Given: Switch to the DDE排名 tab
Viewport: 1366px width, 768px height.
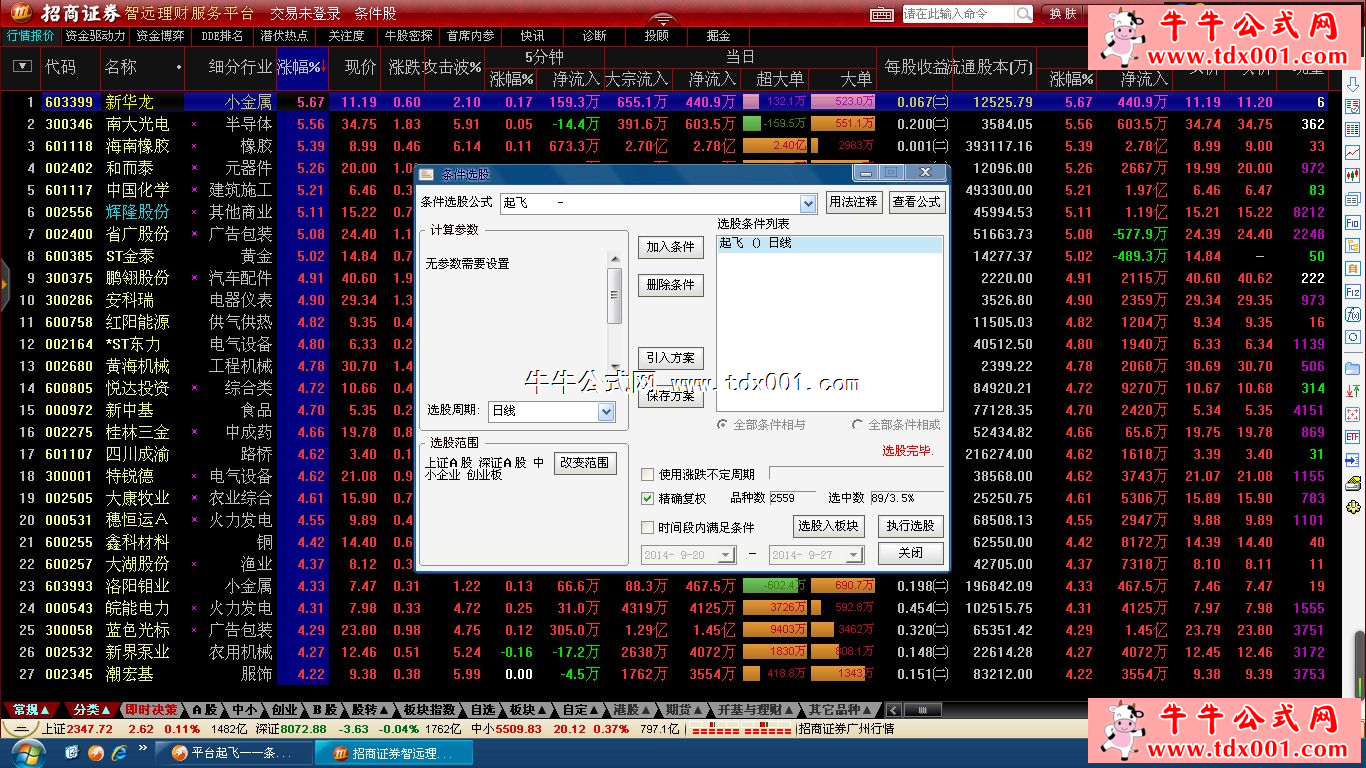Looking at the screenshot, I should [222, 36].
